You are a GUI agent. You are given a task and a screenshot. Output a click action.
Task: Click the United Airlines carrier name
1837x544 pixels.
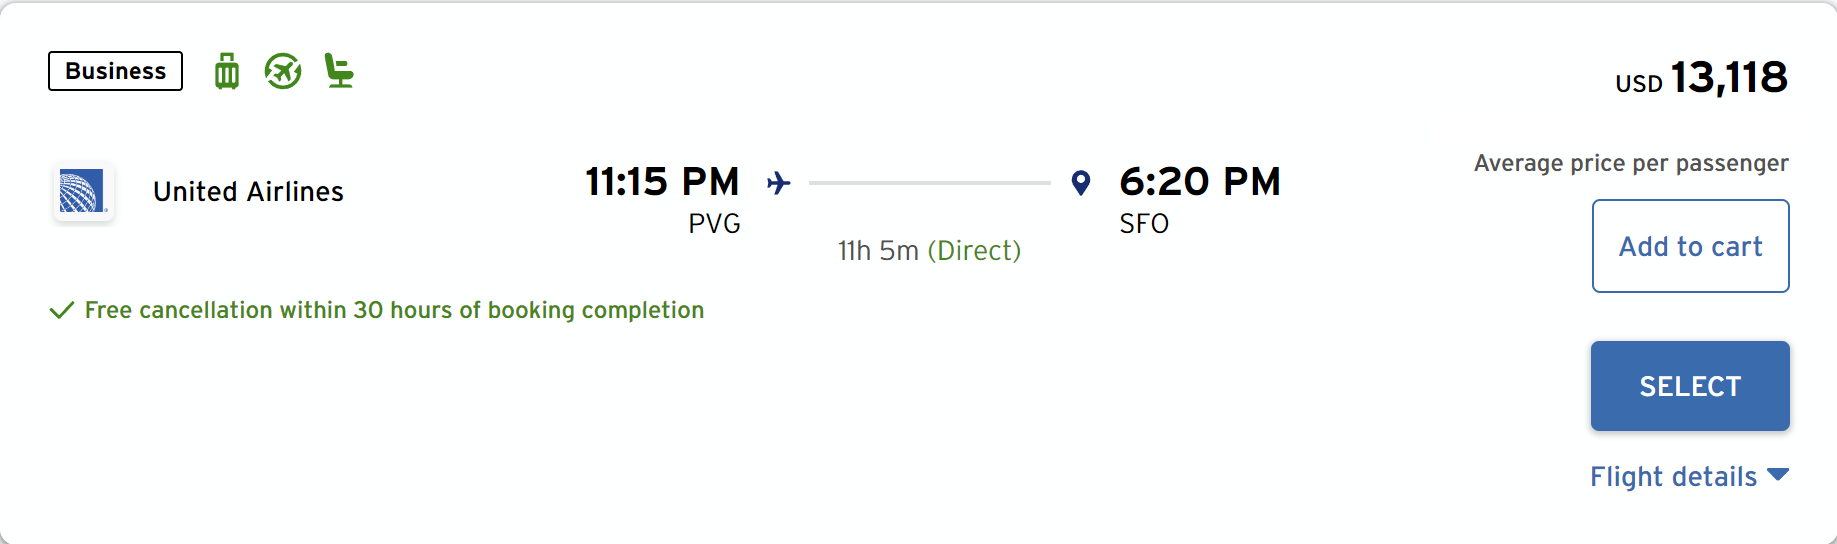tap(248, 191)
